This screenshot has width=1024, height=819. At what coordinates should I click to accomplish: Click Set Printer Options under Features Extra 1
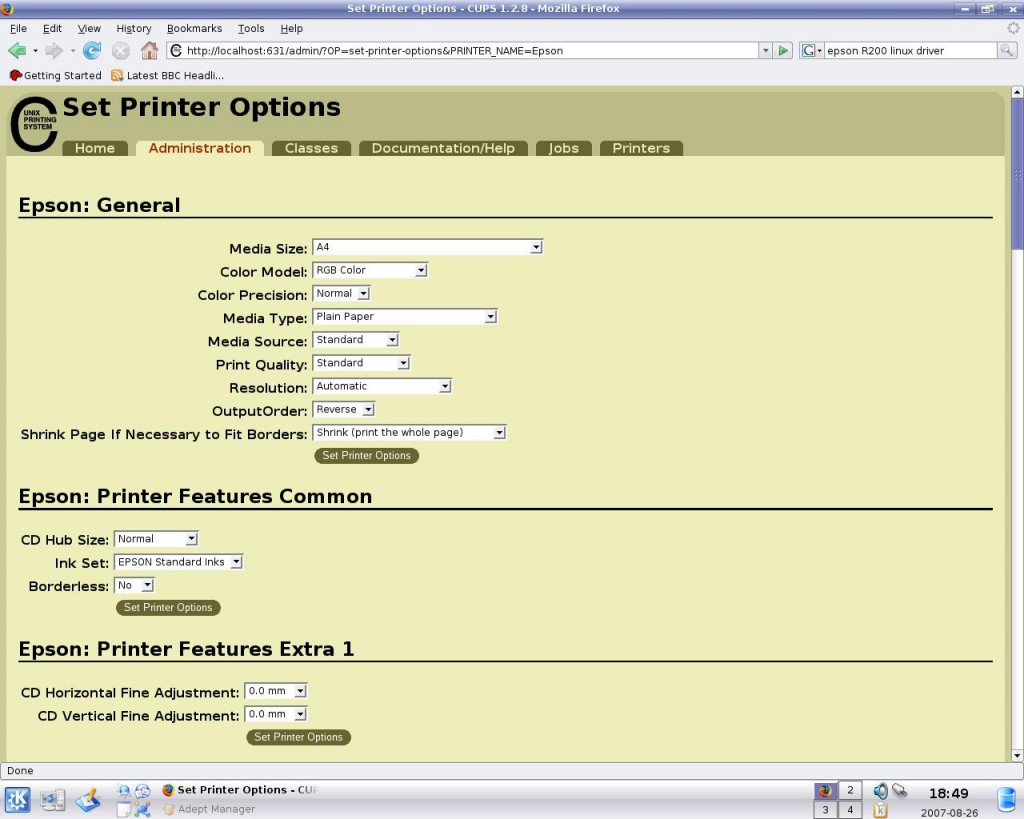coord(298,737)
